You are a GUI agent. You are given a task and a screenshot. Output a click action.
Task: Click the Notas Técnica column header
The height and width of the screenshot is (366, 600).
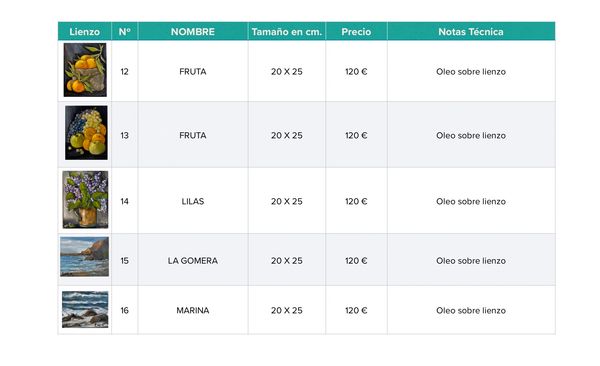point(471,31)
